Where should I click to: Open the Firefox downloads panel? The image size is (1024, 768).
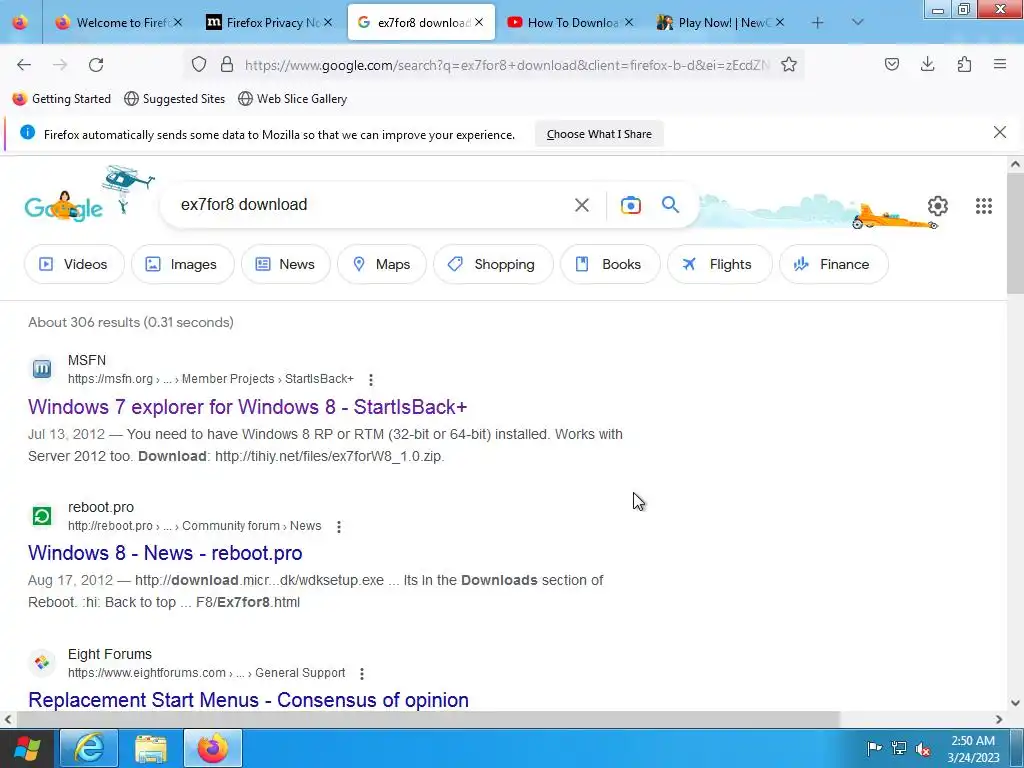tap(927, 64)
